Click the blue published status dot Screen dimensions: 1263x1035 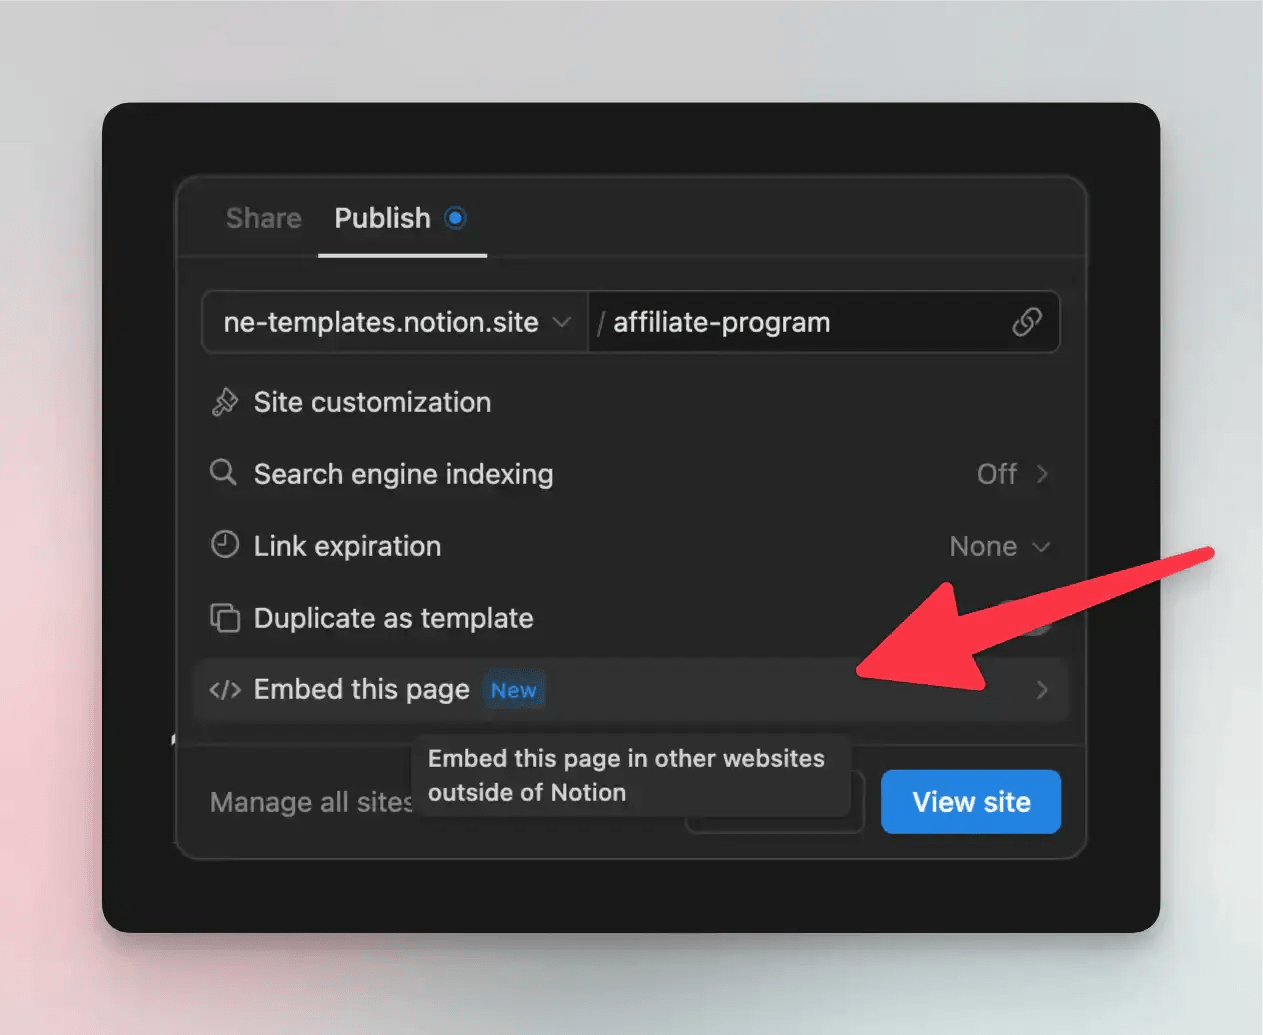[x=455, y=218]
